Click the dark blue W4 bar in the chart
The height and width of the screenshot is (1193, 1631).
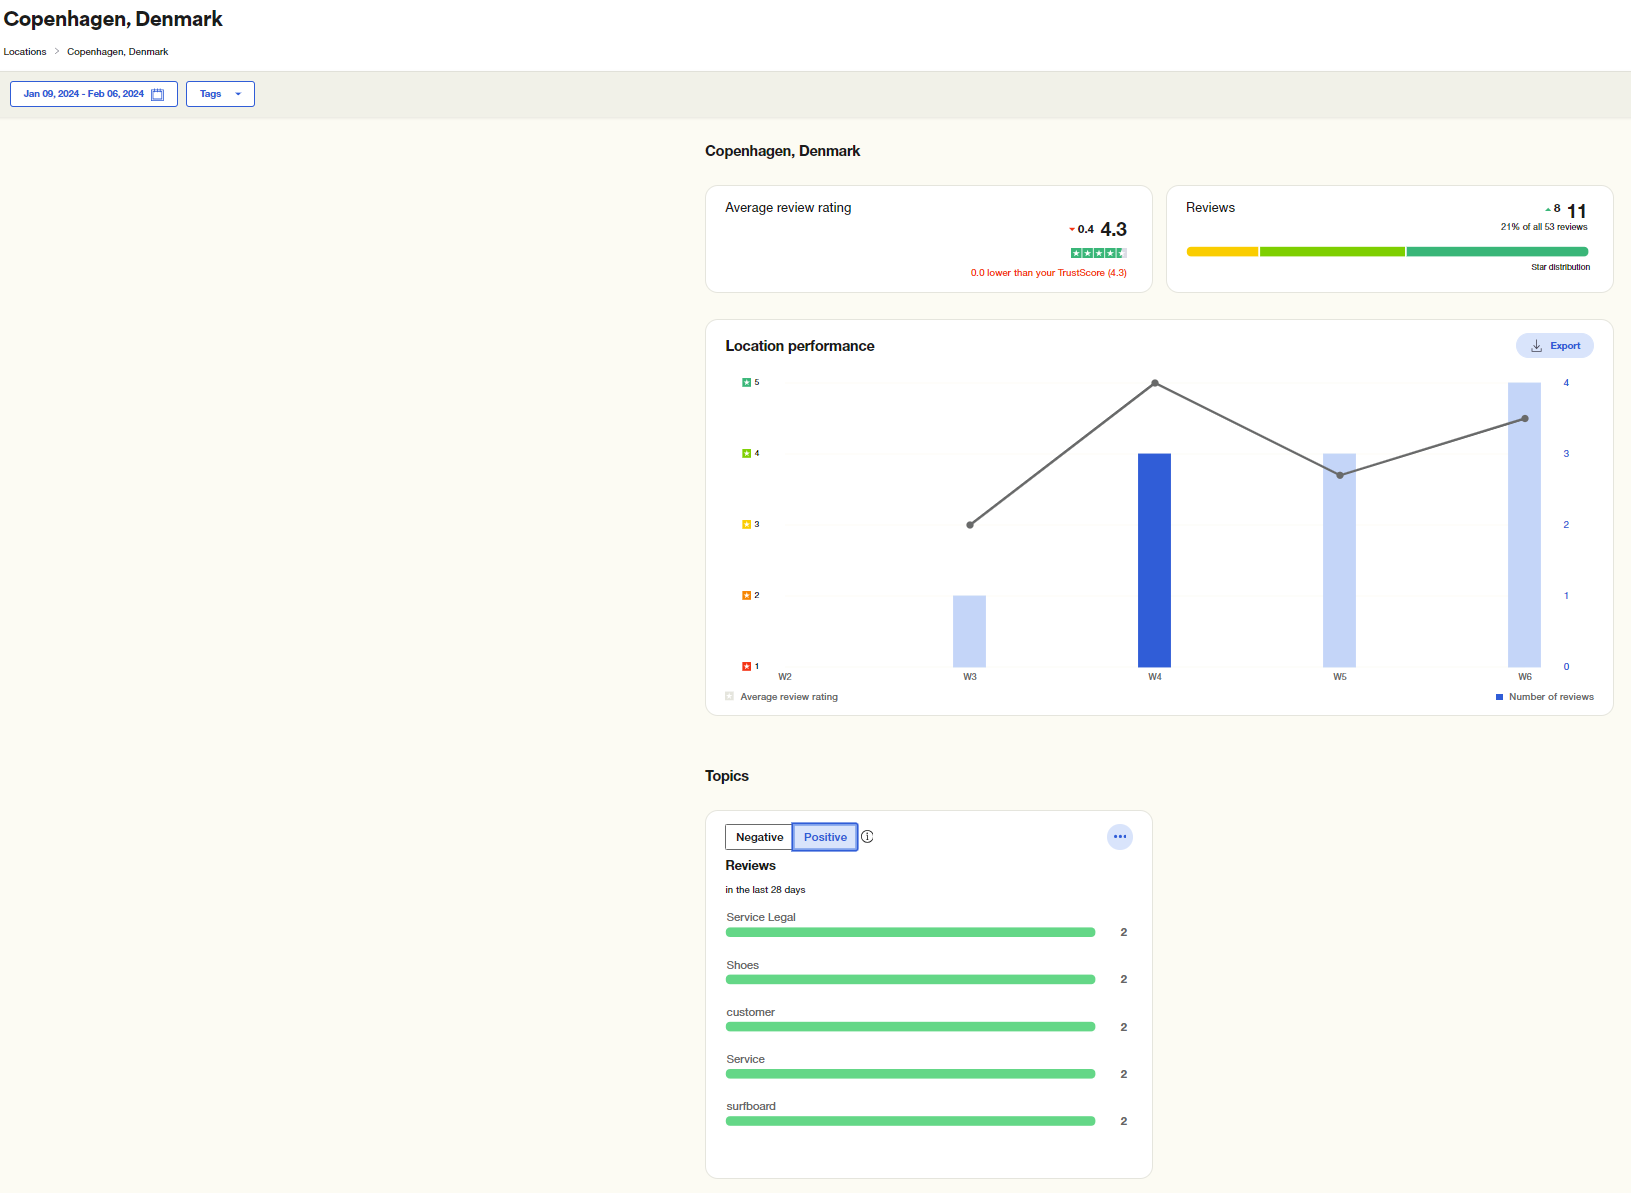[1154, 560]
